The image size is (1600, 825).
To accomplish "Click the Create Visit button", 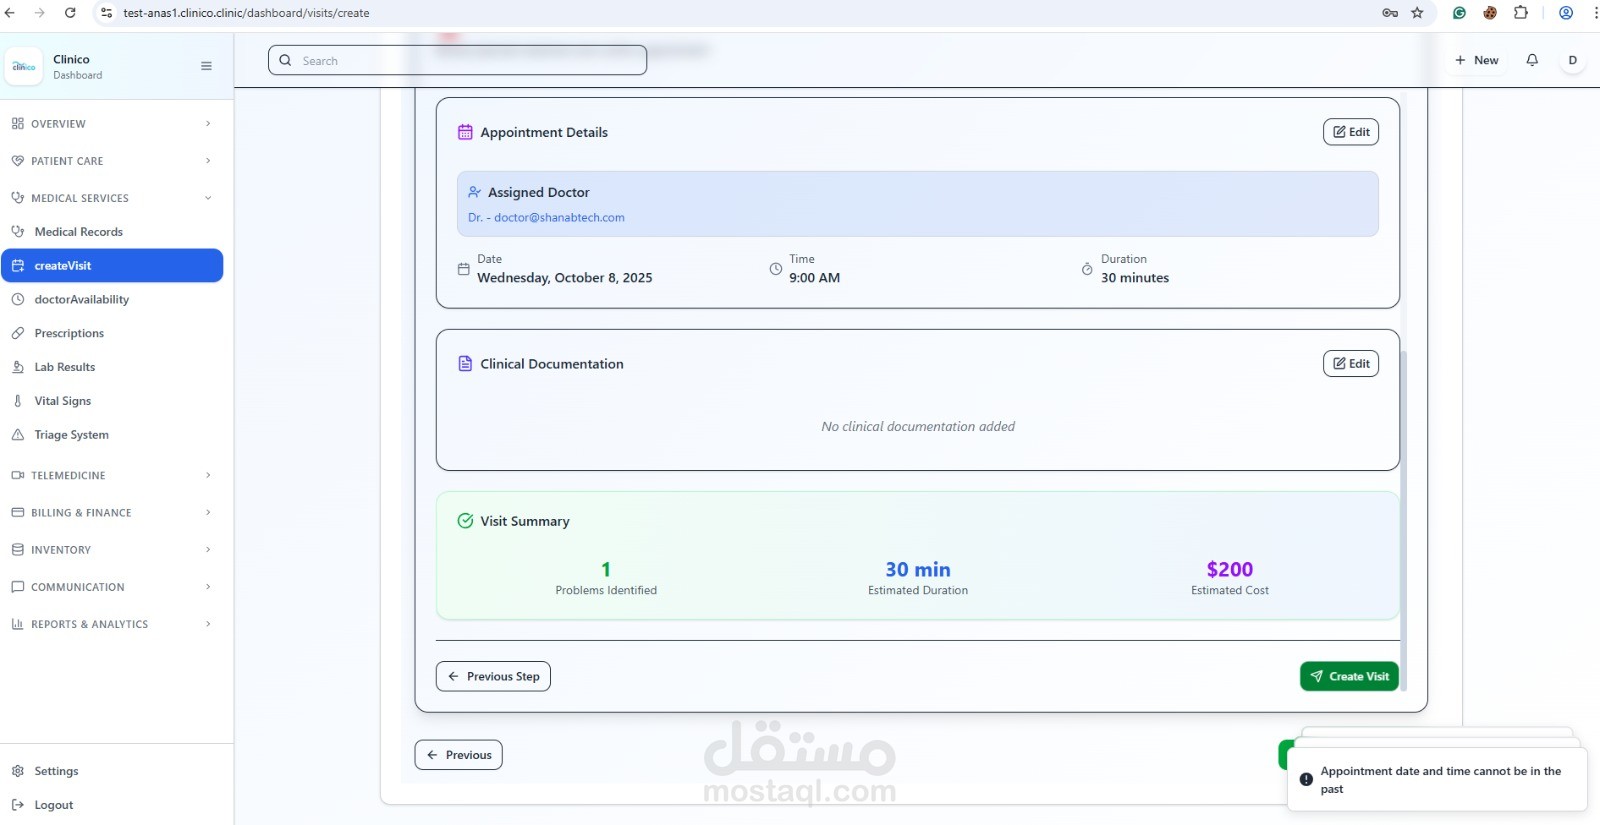I will pos(1349,676).
